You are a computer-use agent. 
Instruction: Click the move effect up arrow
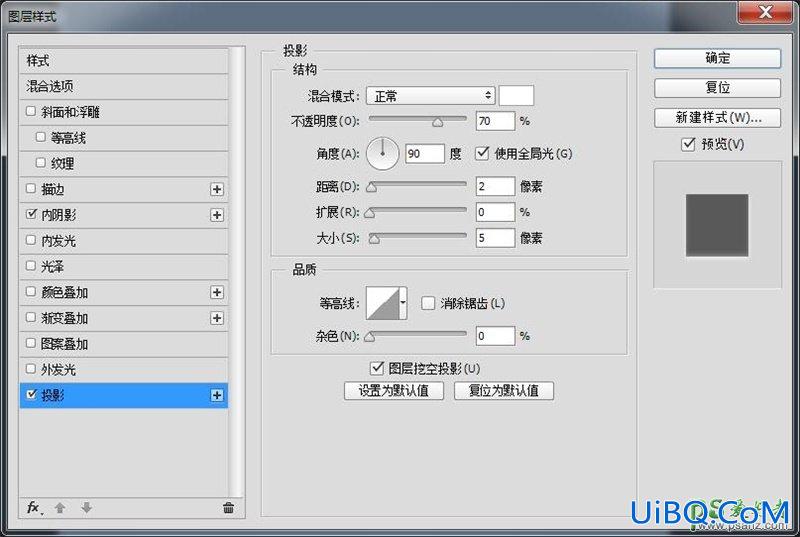[x=60, y=508]
